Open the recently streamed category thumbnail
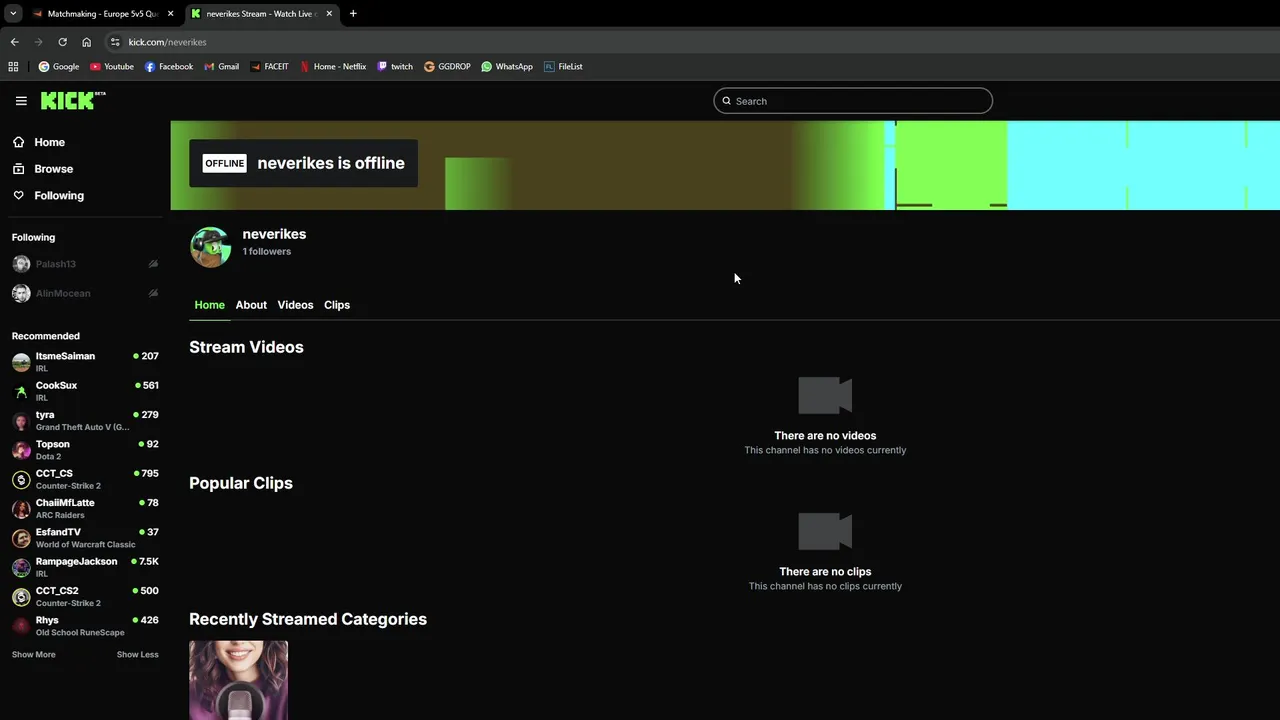The image size is (1280, 720). (x=238, y=680)
